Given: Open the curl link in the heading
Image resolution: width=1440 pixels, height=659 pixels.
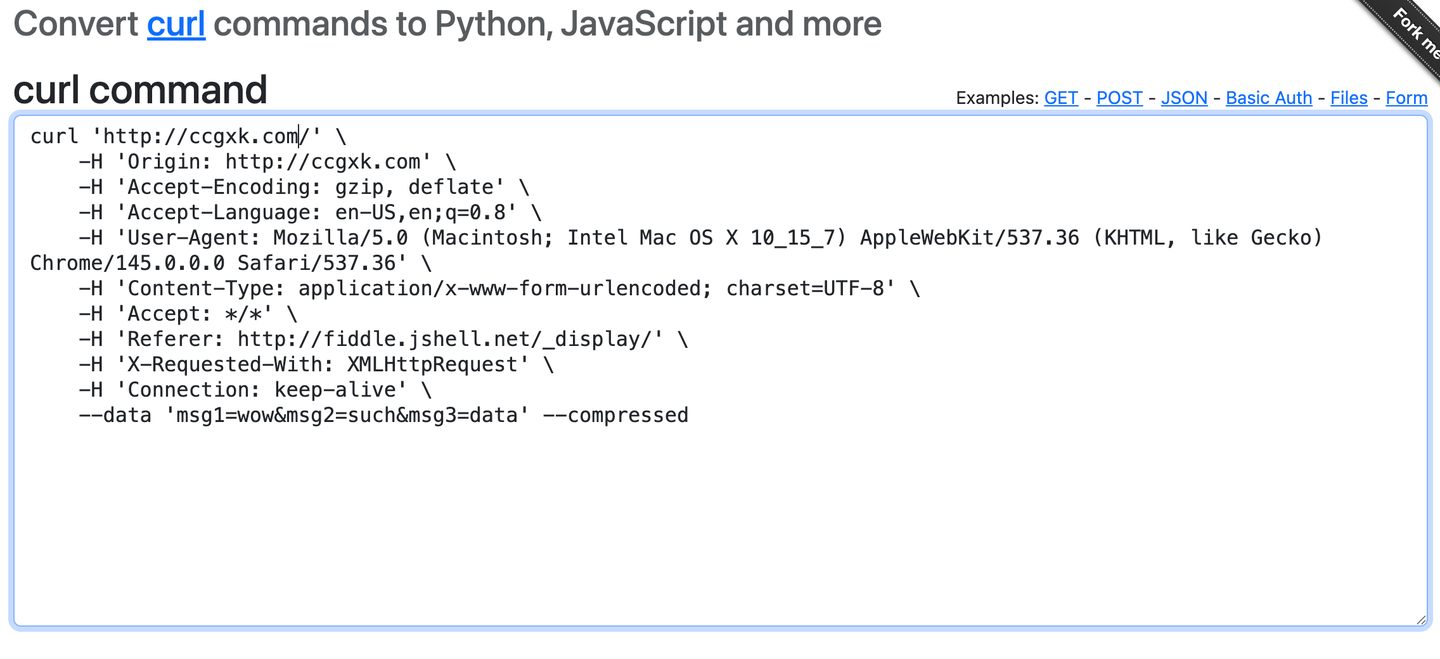Looking at the screenshot, I should pos(176,24).
